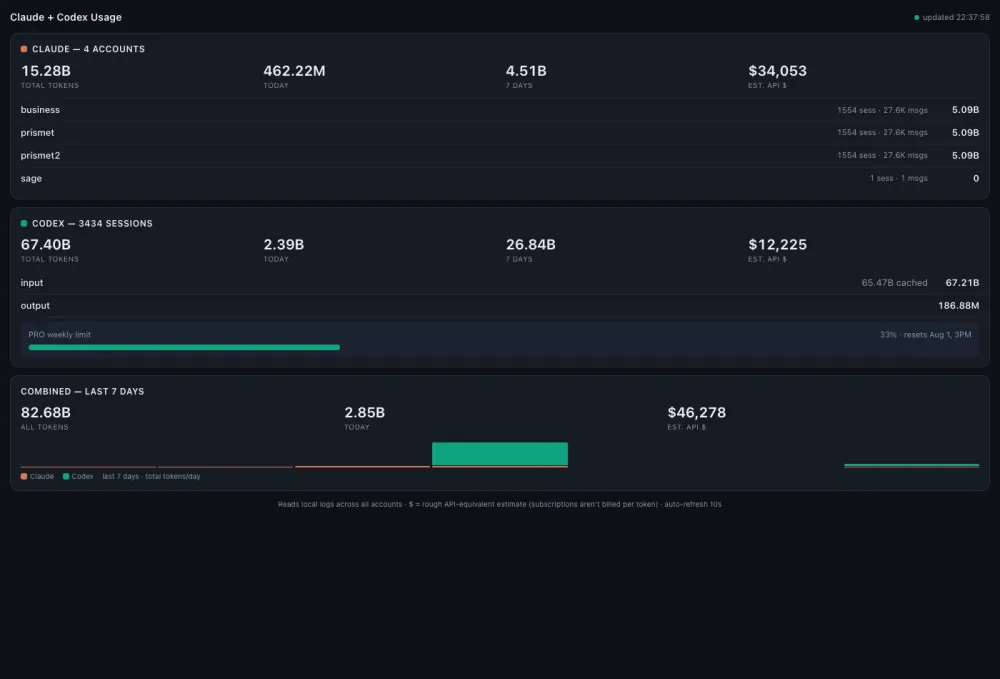Image resolution: width=1000 pixels, height=679 pixels.
Task: Click the 2.39B today value
Action: [284, 245]
